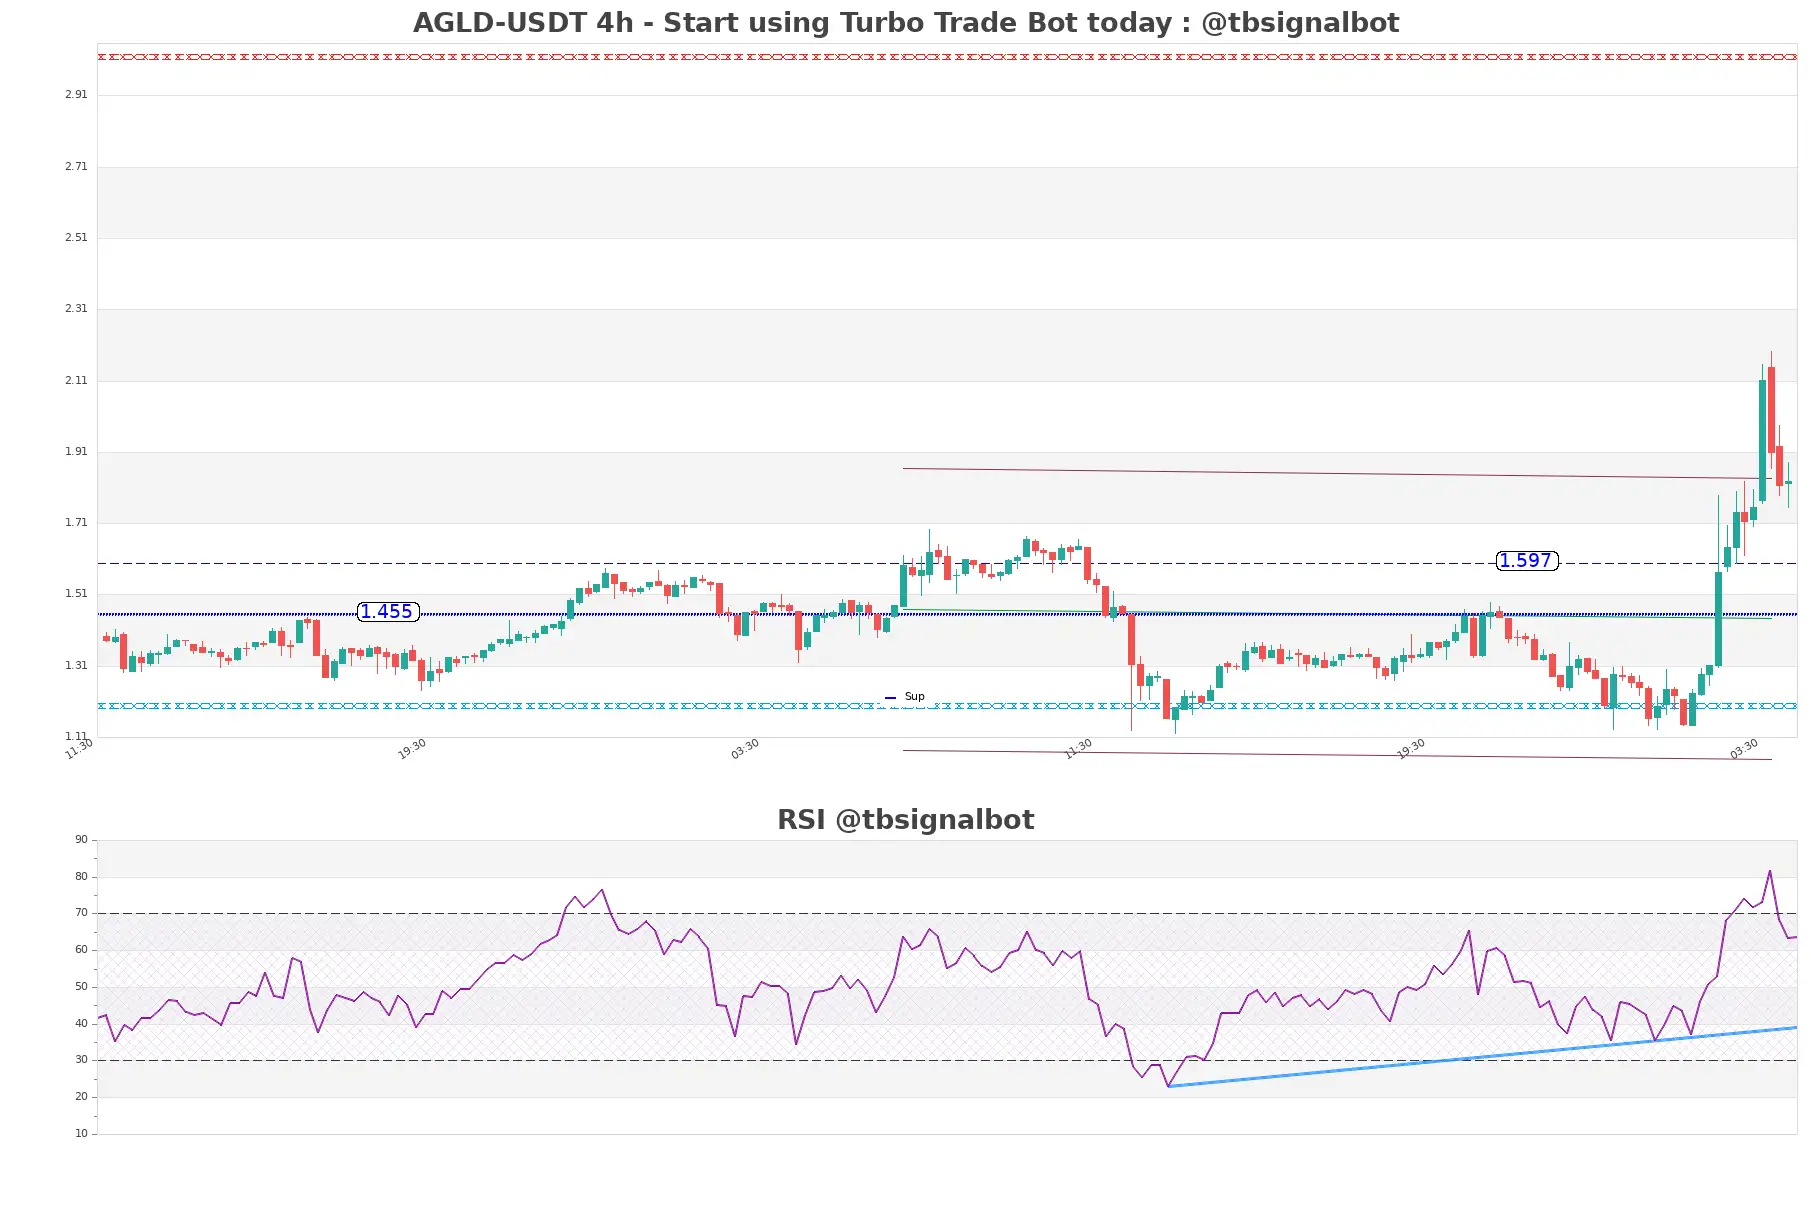The height and width of the screenshot is (1208, 1811).
Task: Click the RSI @tbsignalbot subtitle
Action: coord(906,820)
